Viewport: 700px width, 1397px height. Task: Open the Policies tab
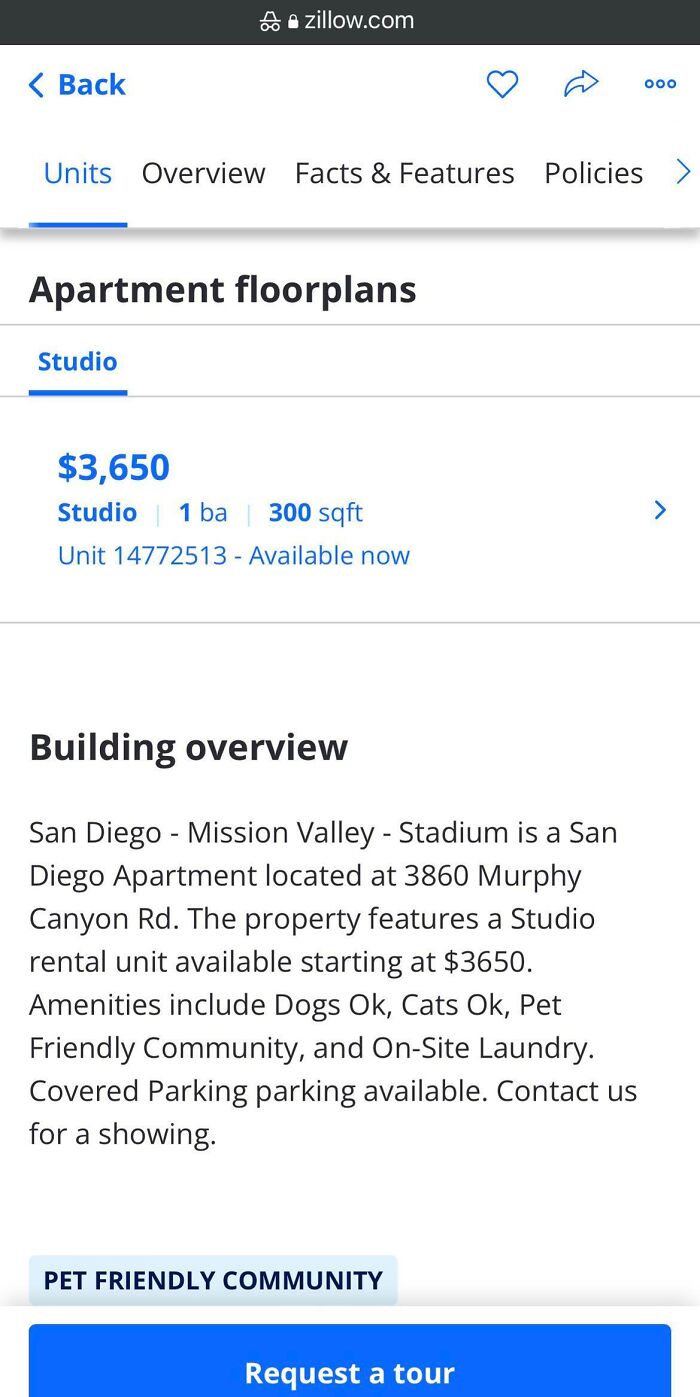click(593, 172)
